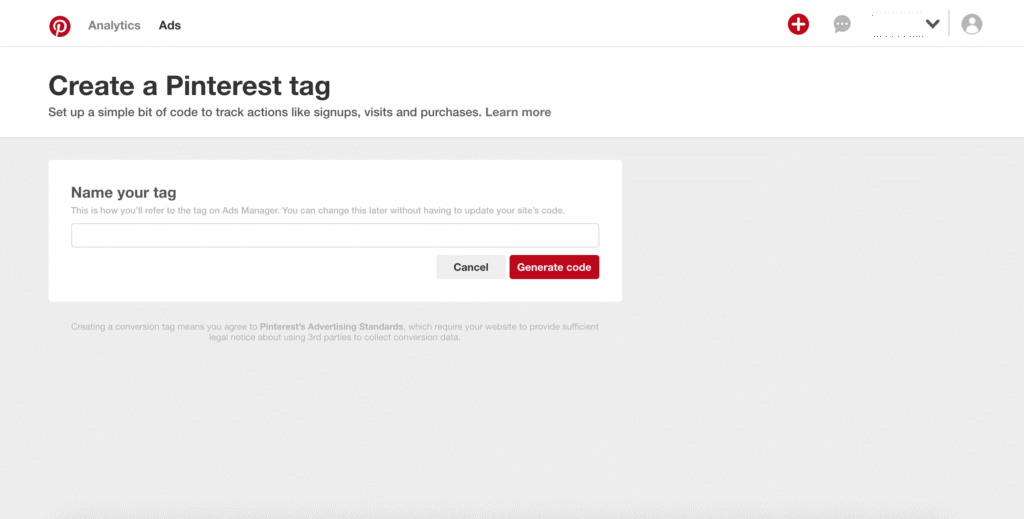1024x519 pixels.
Task: Click the Cancel button
Action: (471, 267)
